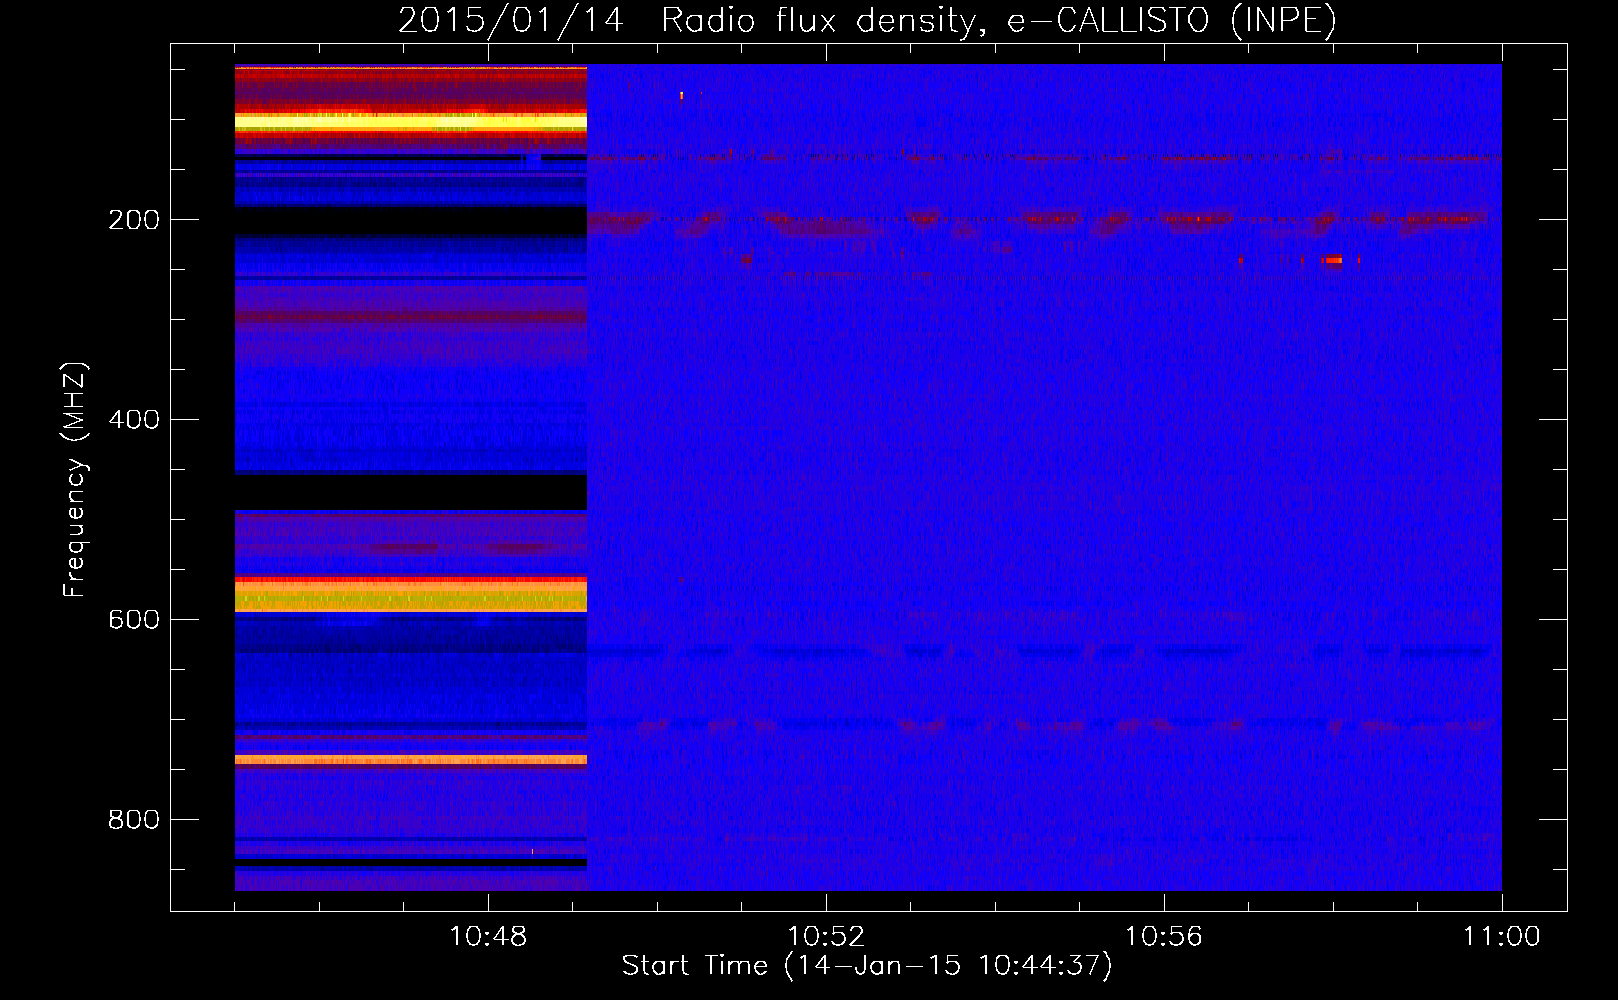Click the plot title '2015/01/14 Radio flux density, e-CALLISTO (INPE)'
Image resolution: width=1618 pixels, height=1000 pixels.
point(867,20)
